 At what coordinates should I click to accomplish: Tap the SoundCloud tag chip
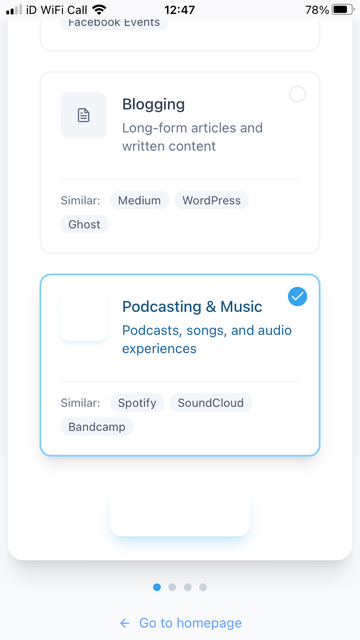211,403
